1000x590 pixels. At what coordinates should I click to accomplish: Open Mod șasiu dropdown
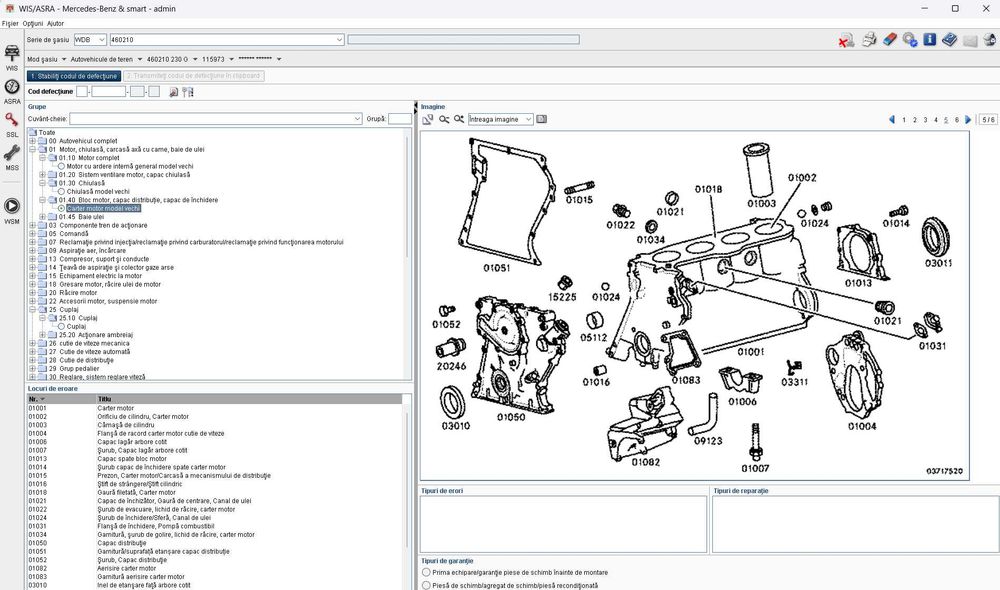pos(47,59)
